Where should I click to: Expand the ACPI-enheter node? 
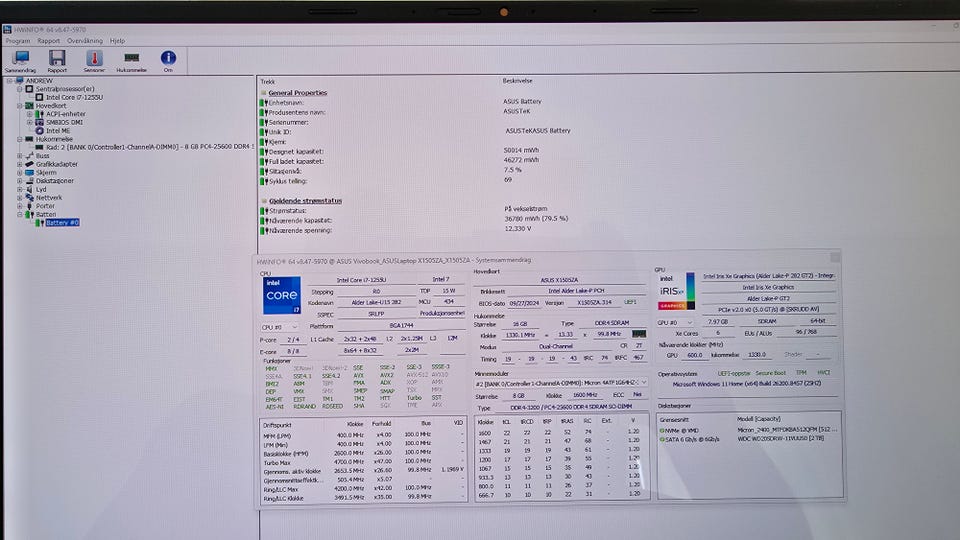pos(29,114)
